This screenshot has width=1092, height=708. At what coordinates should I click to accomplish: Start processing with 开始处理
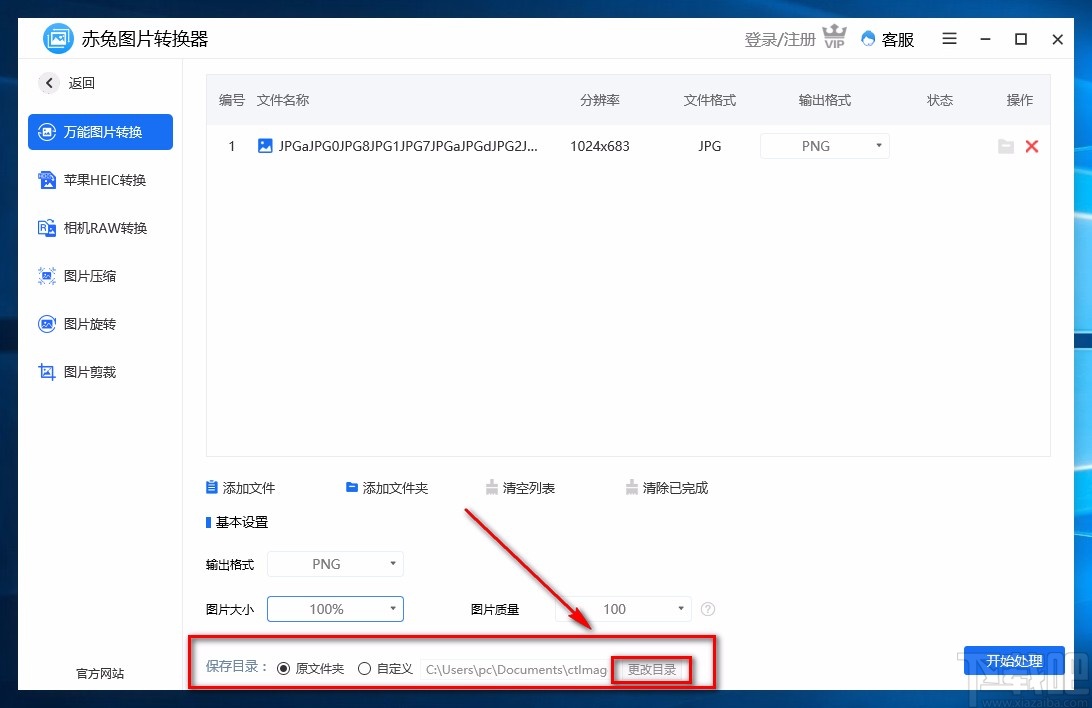(x=1014, y=661)
